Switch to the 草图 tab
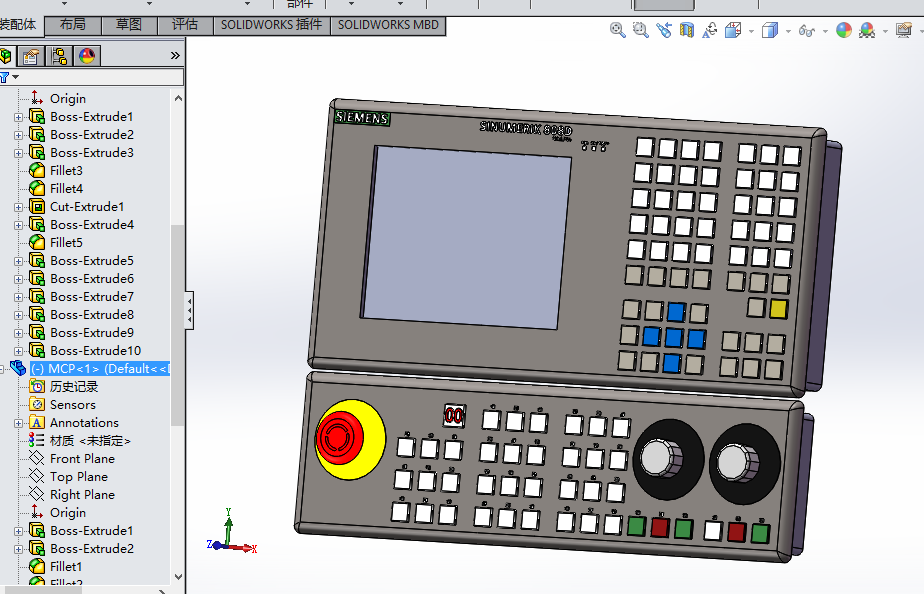 coord(128,25)
